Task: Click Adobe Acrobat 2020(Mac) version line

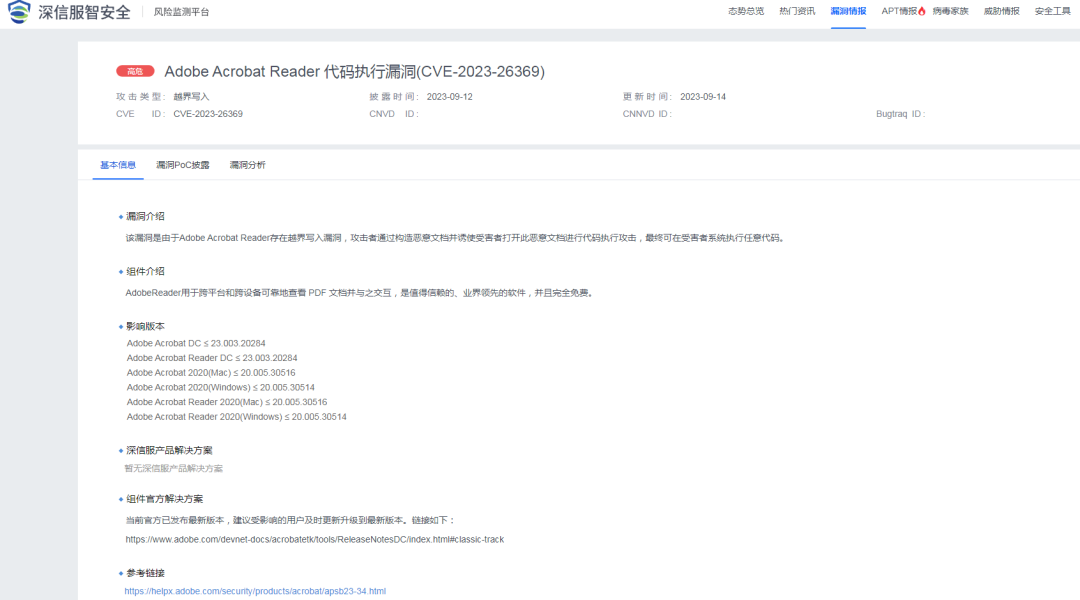Action: click(x=211, y=373)
